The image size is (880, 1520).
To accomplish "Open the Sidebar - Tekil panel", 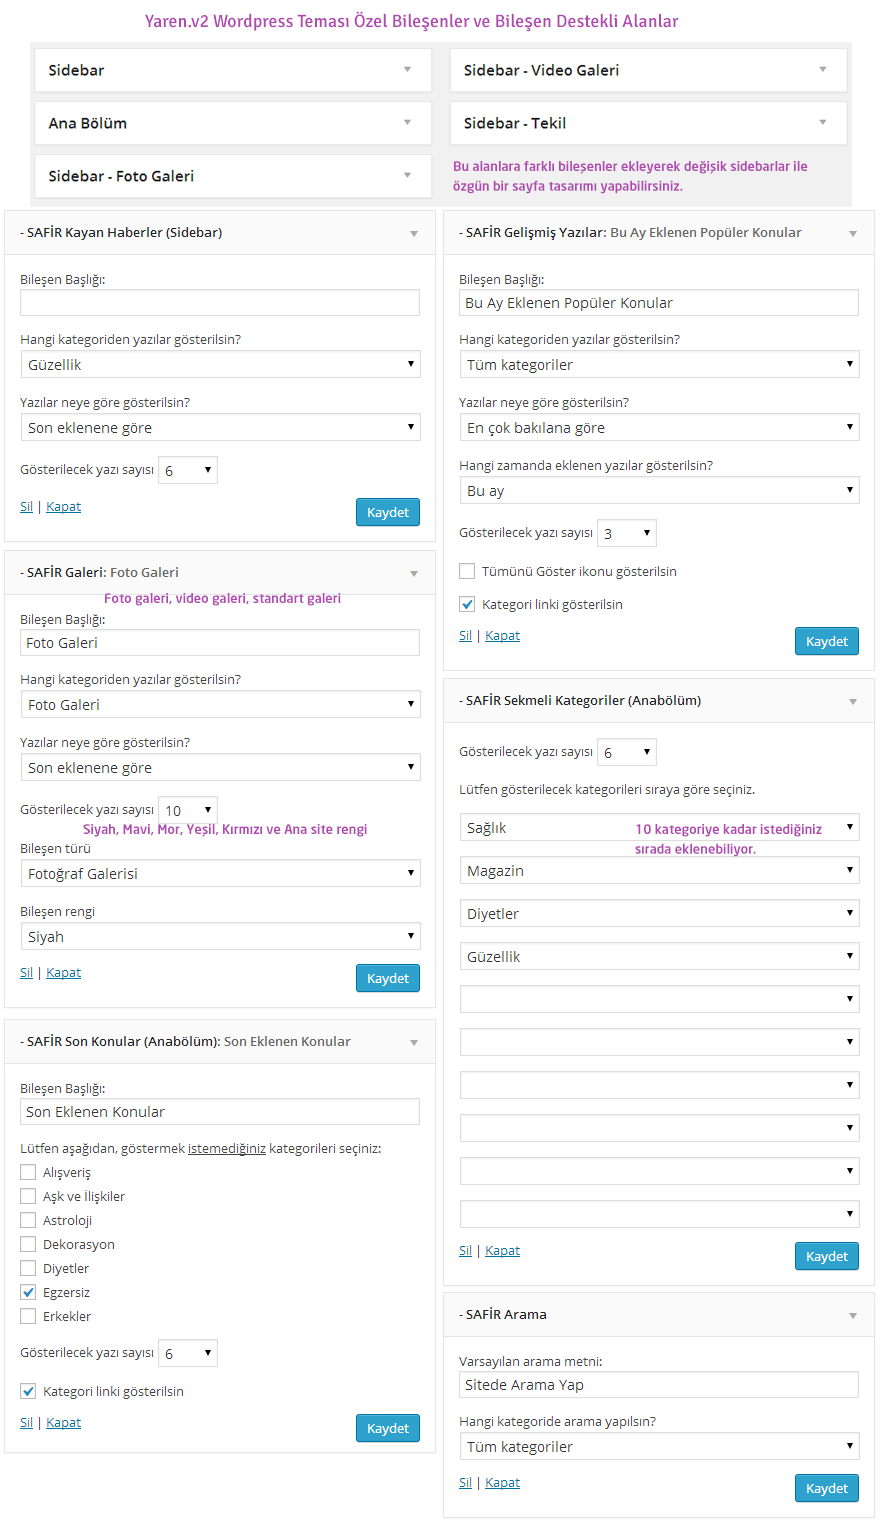I will coord(648,122).
